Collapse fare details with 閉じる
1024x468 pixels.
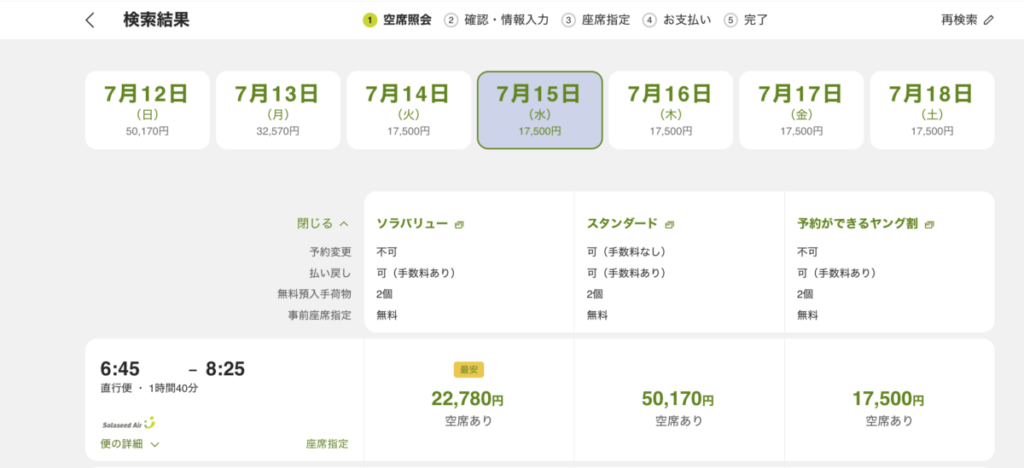click(323, 224)
